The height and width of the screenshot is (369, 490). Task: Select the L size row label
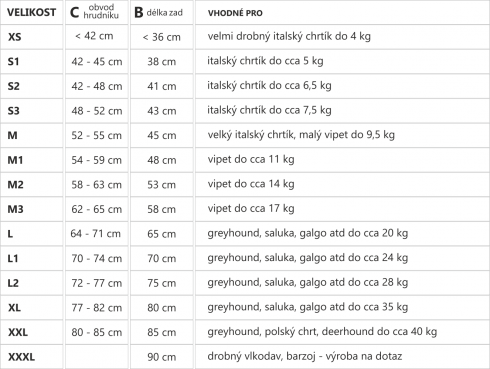[10, 234]
